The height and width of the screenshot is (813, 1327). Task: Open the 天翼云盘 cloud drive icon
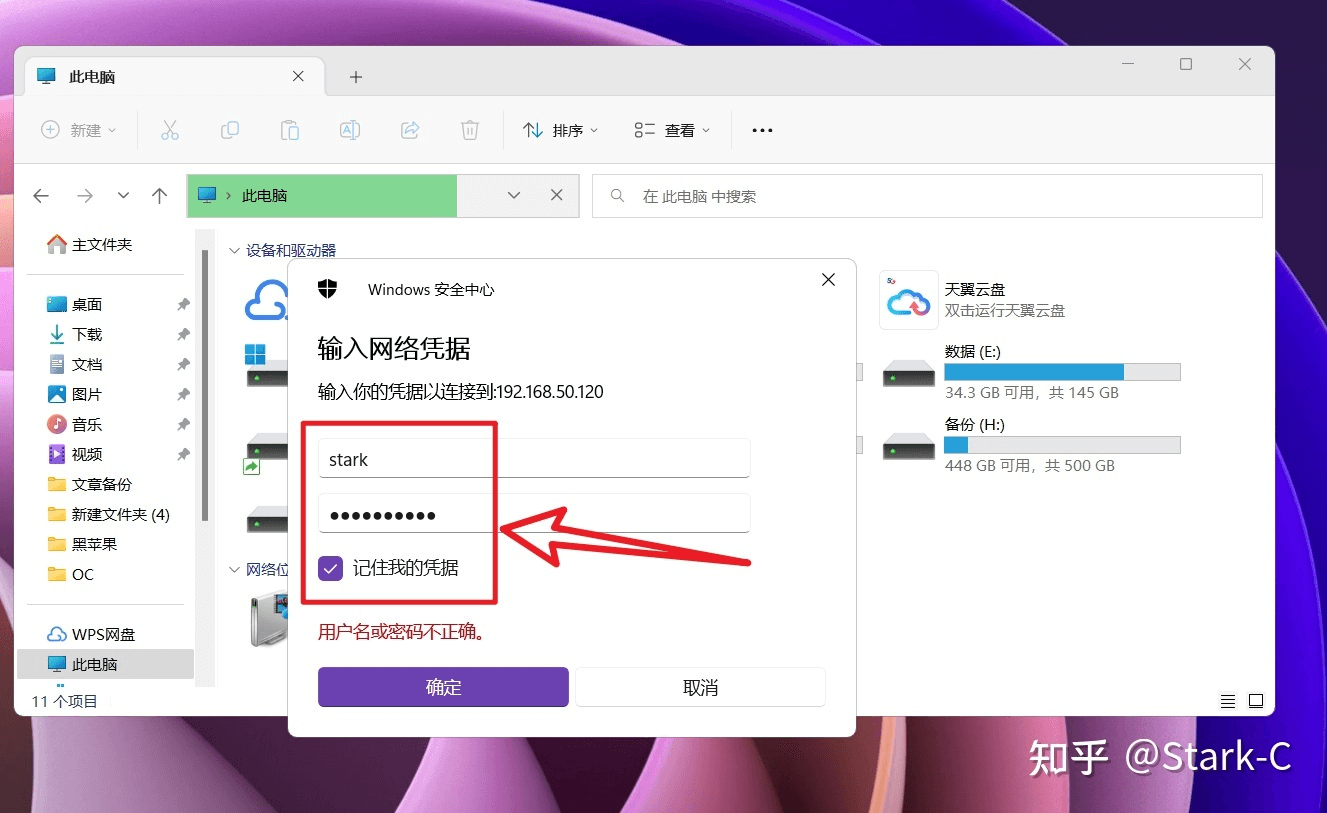click(x=907, y=298)
